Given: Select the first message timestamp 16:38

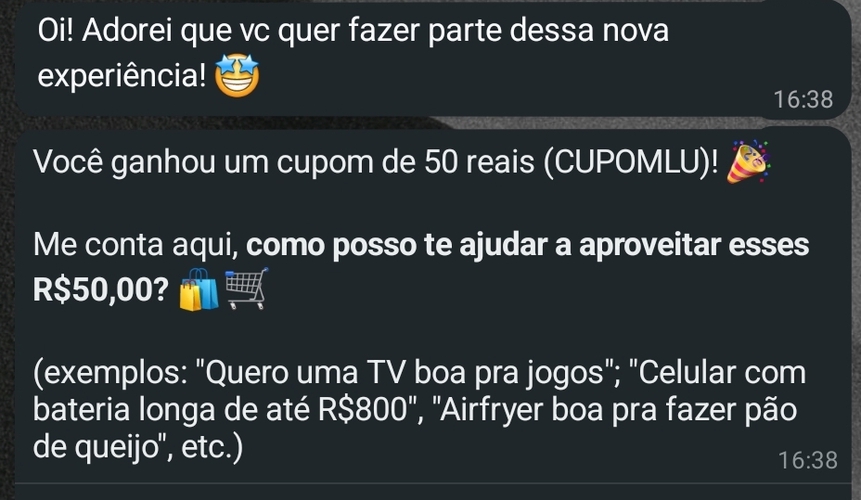Looking at the screenshot, I should click(x=803, y=99).
